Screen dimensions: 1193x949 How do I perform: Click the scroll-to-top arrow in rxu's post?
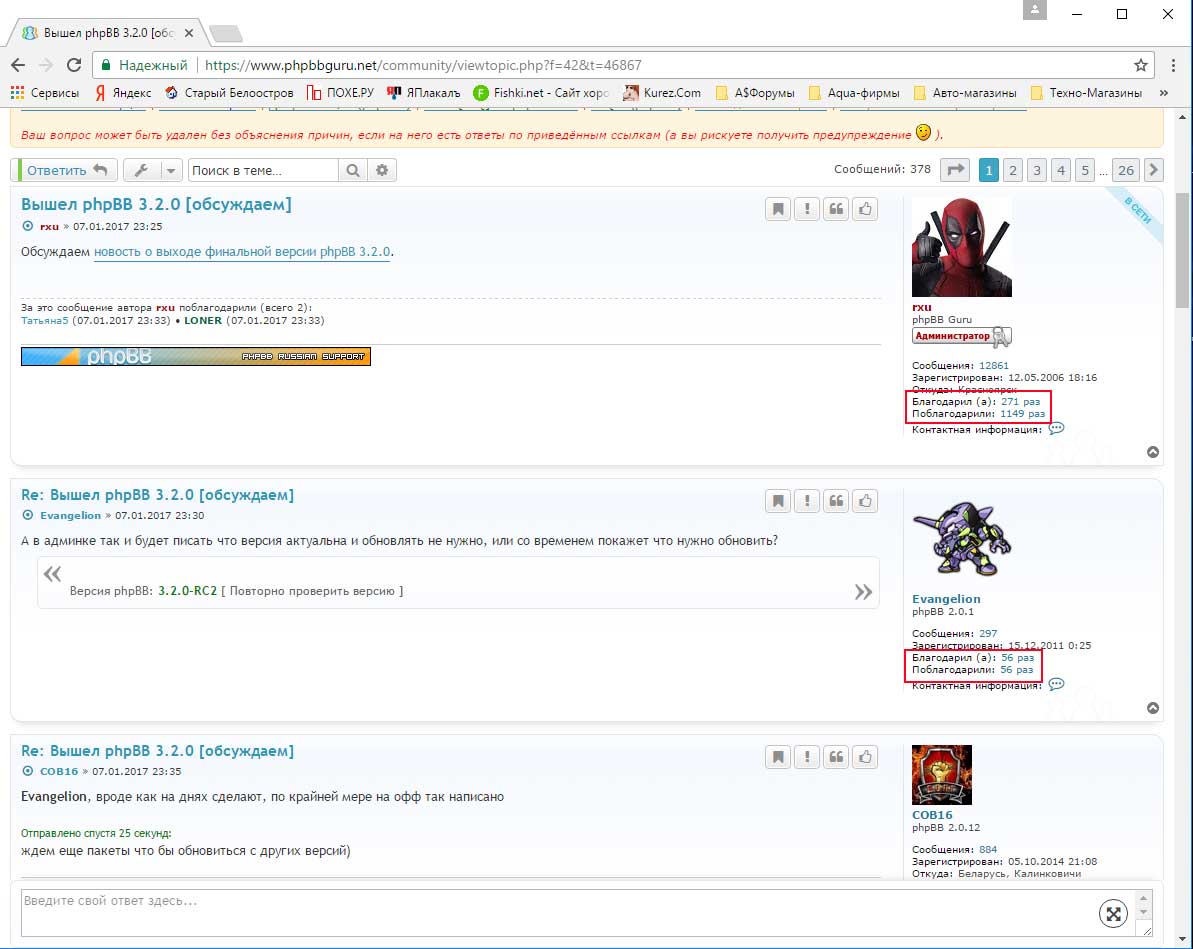[1152, 452]
